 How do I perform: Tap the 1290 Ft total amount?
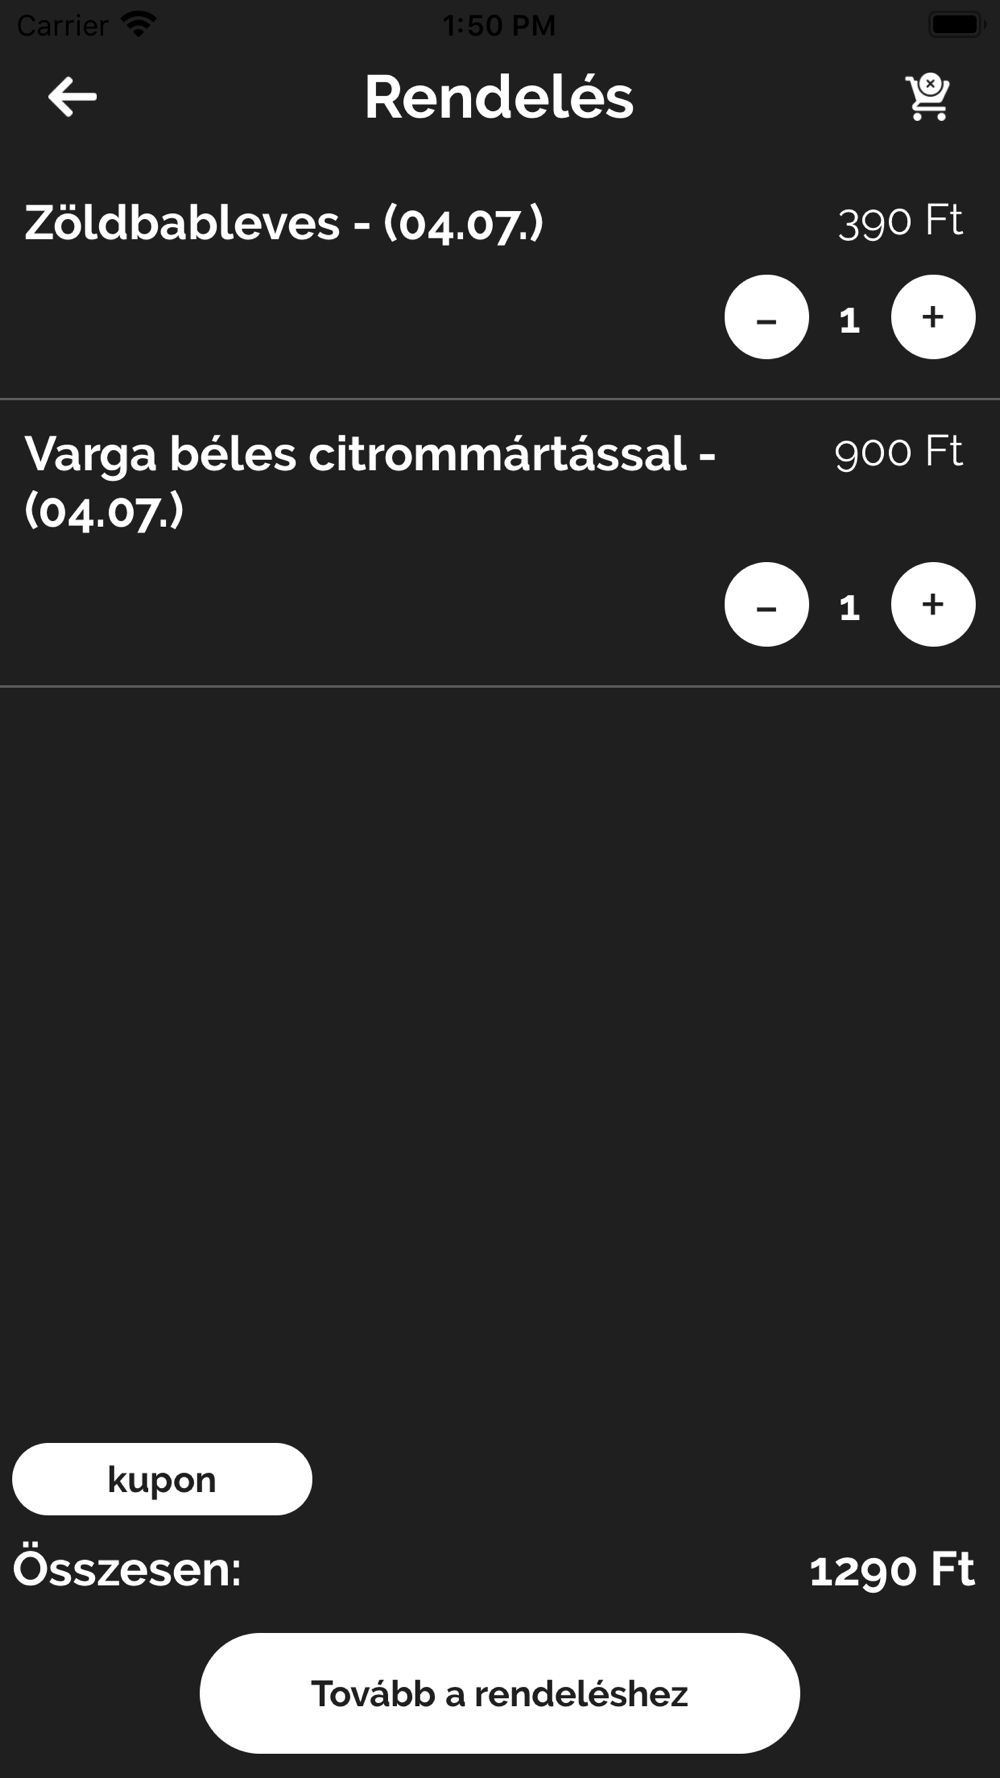click(x=892, y=1570)
